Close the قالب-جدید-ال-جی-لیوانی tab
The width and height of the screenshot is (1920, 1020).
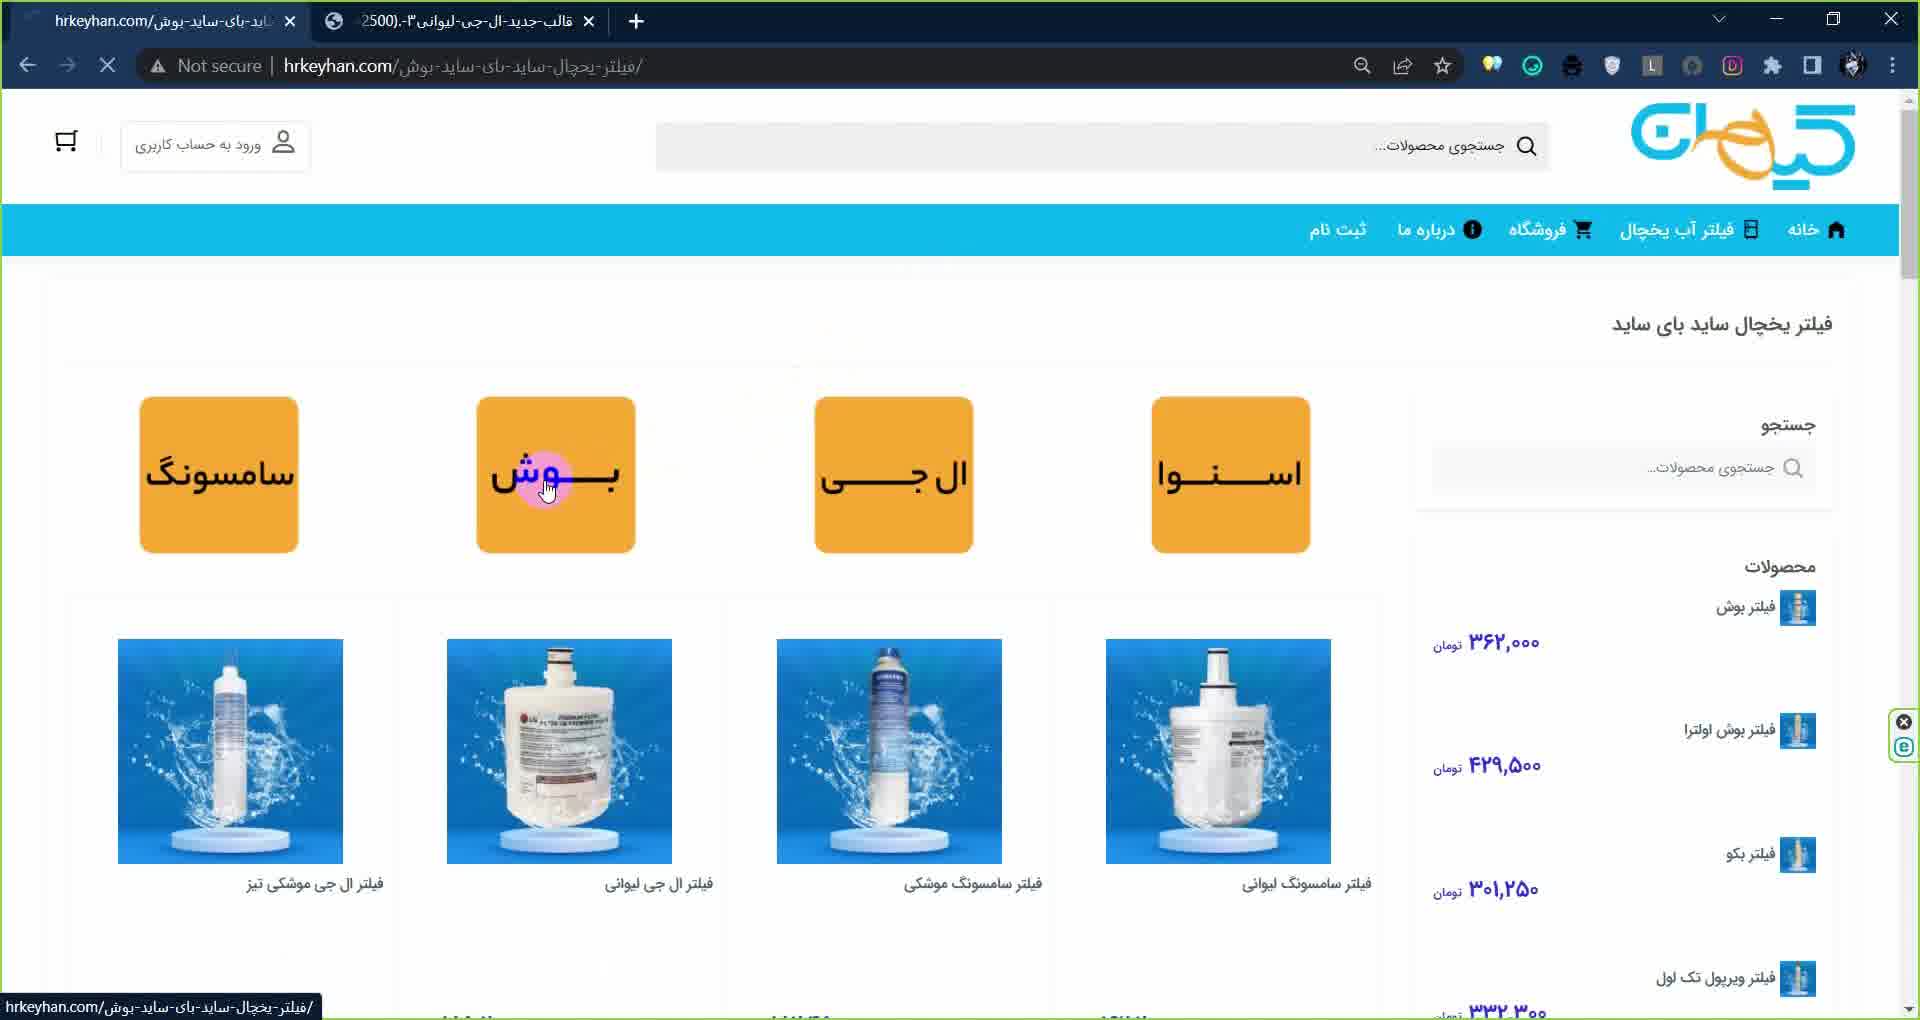(589, 21)
